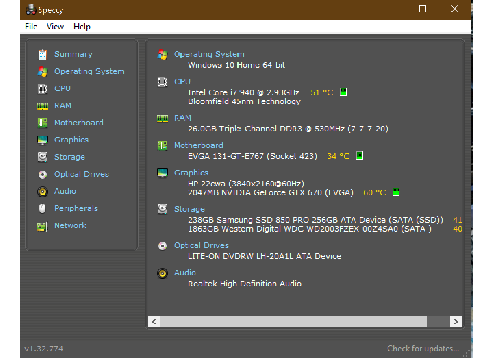Click RAM icon in summary panel

162,119
